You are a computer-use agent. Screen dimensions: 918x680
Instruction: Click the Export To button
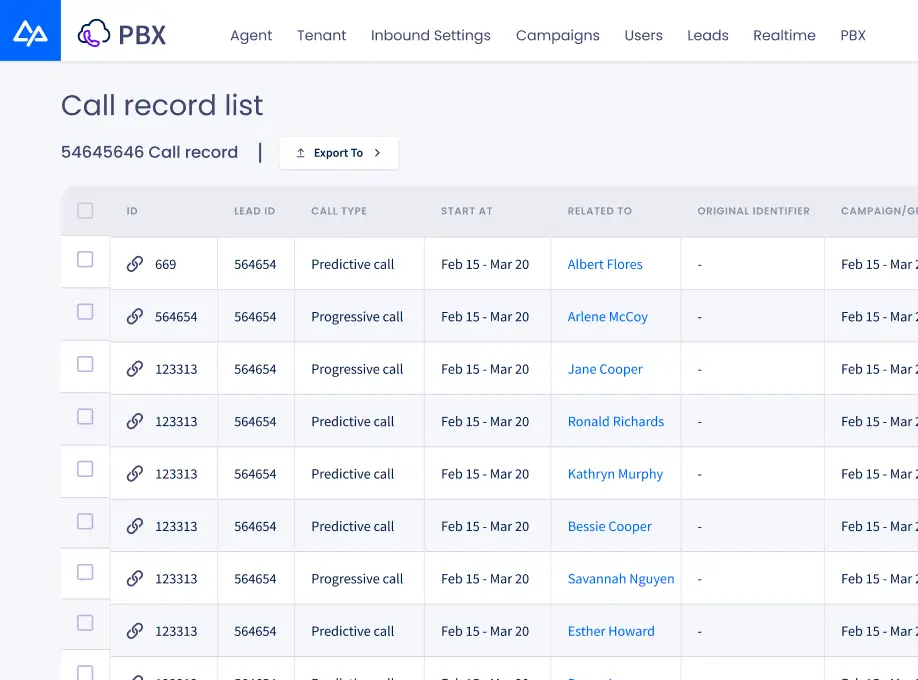(x=339, y=153)
